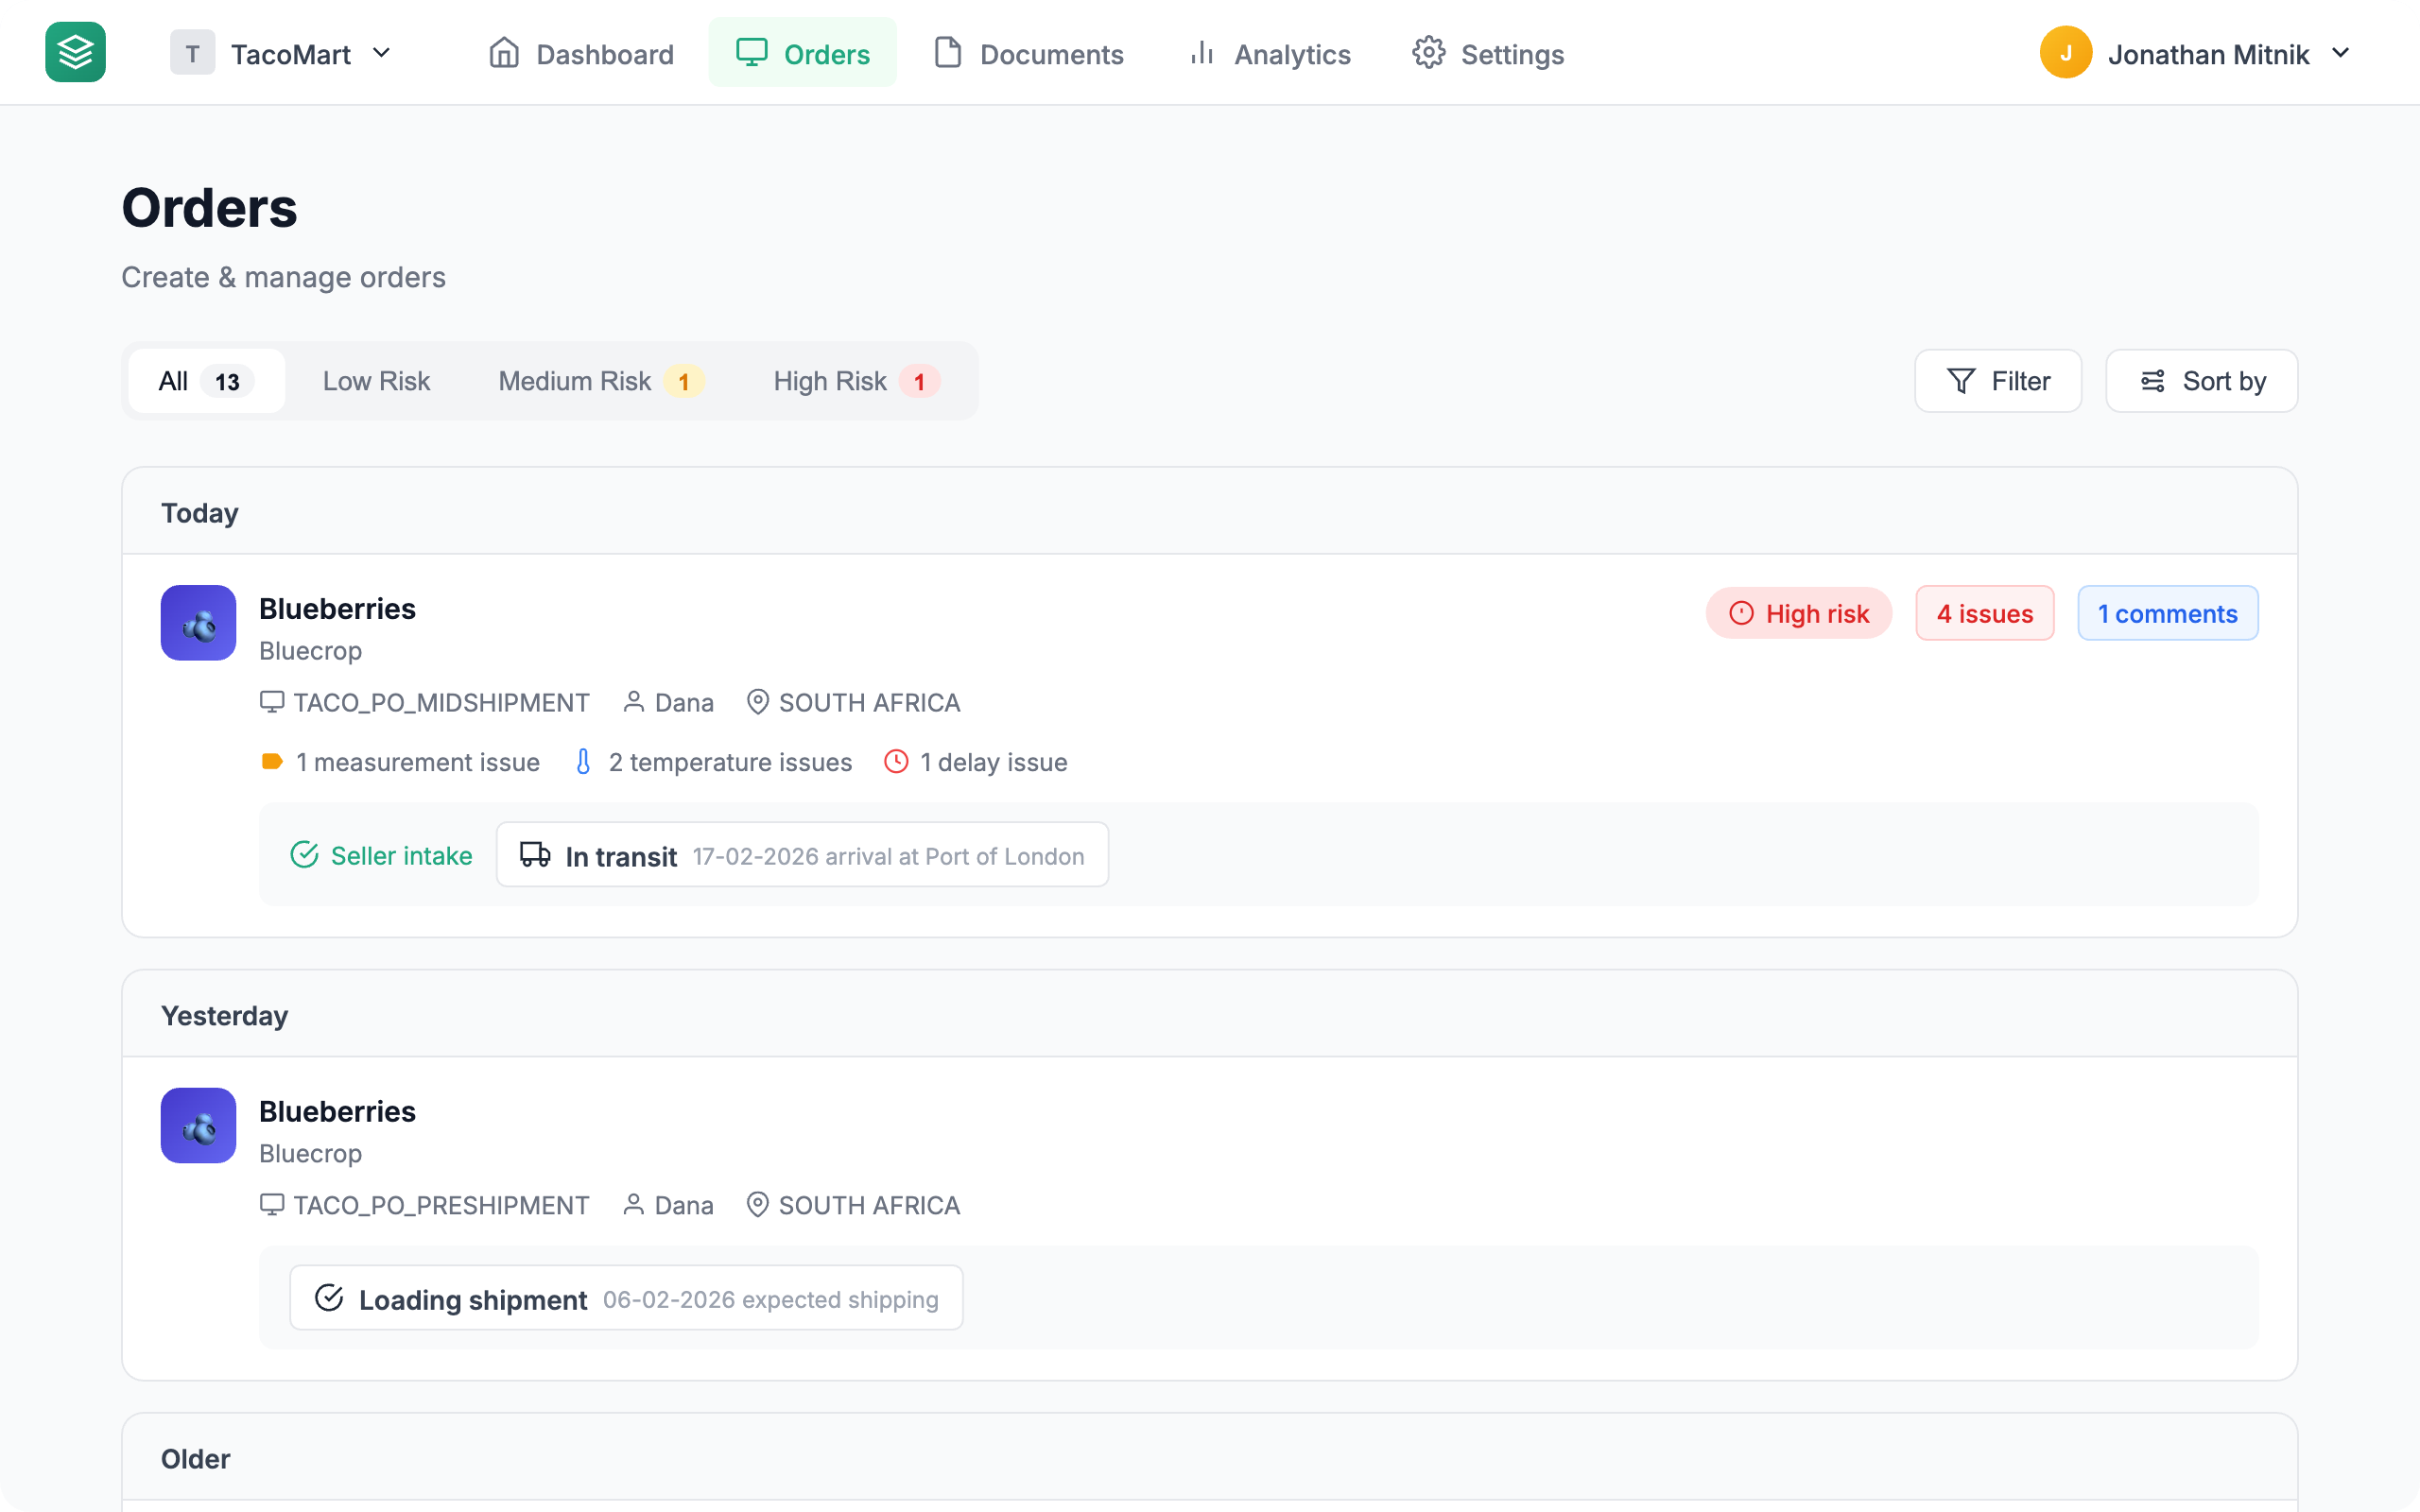Click the 4 issues badge
2420x1512 pixels.
coord(1984,613)
